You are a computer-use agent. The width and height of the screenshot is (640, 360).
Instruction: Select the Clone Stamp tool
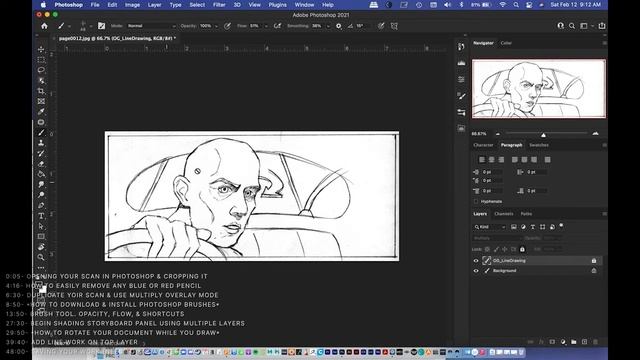point(41,143)
